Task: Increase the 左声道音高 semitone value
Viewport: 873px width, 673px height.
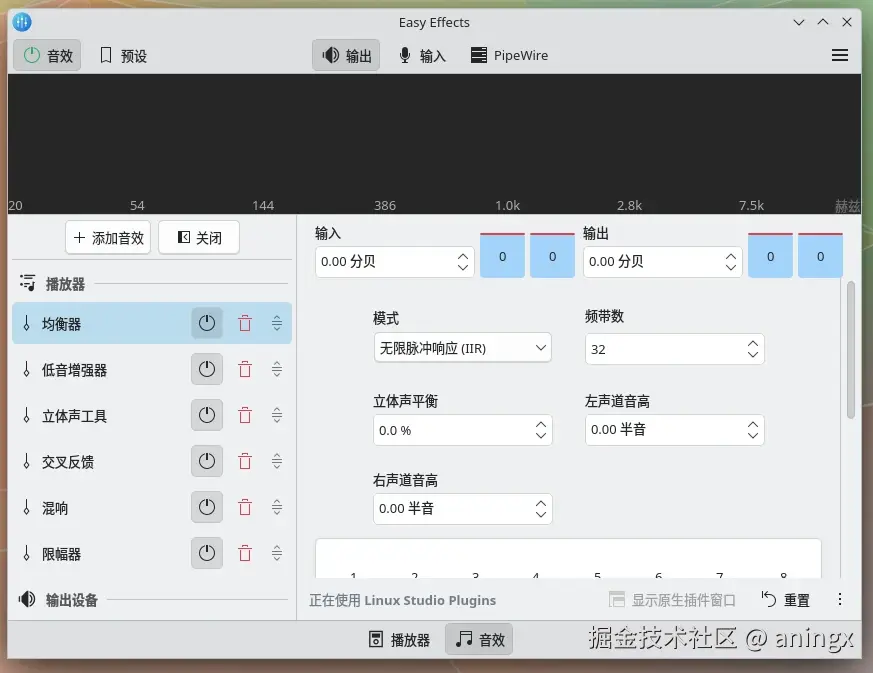Action: pos(753,425)
